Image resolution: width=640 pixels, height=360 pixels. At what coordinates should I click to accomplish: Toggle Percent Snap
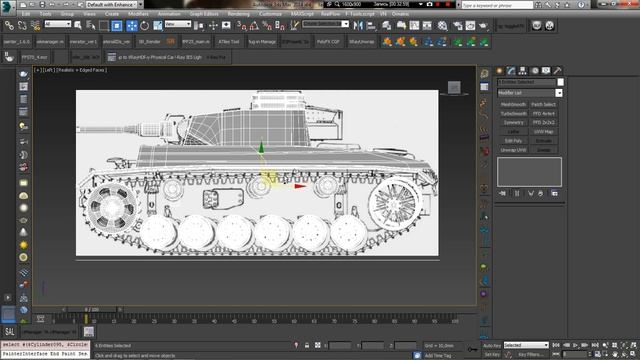tap(267, 26)
